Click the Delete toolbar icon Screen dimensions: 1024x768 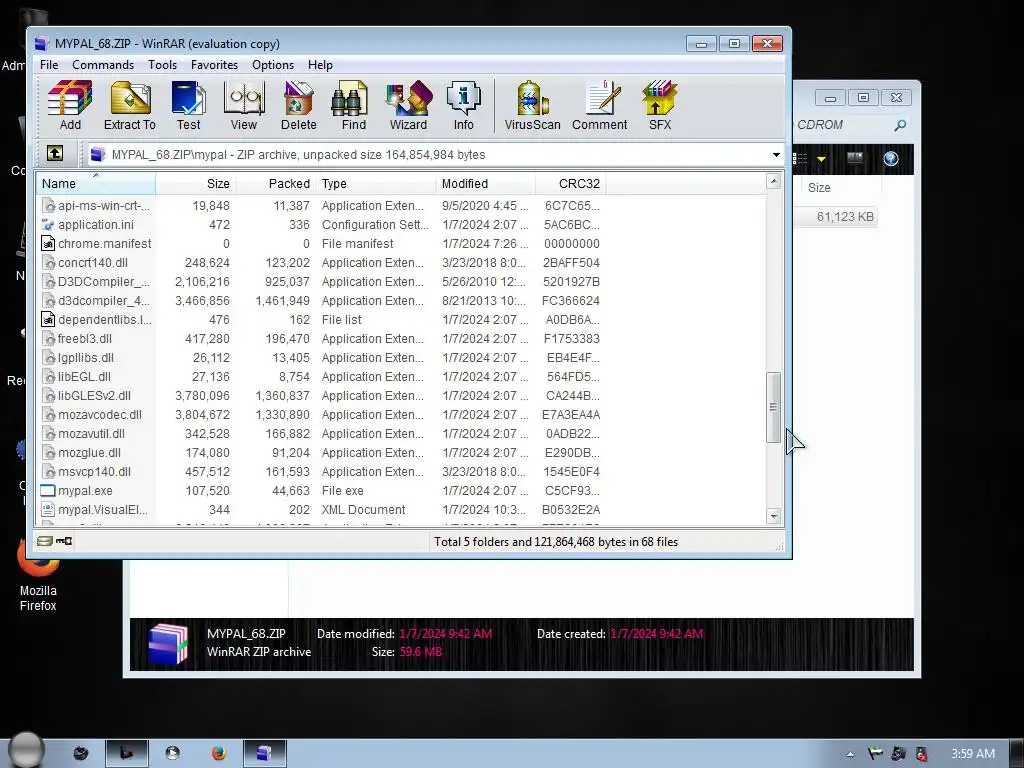[x=298, y=106]
